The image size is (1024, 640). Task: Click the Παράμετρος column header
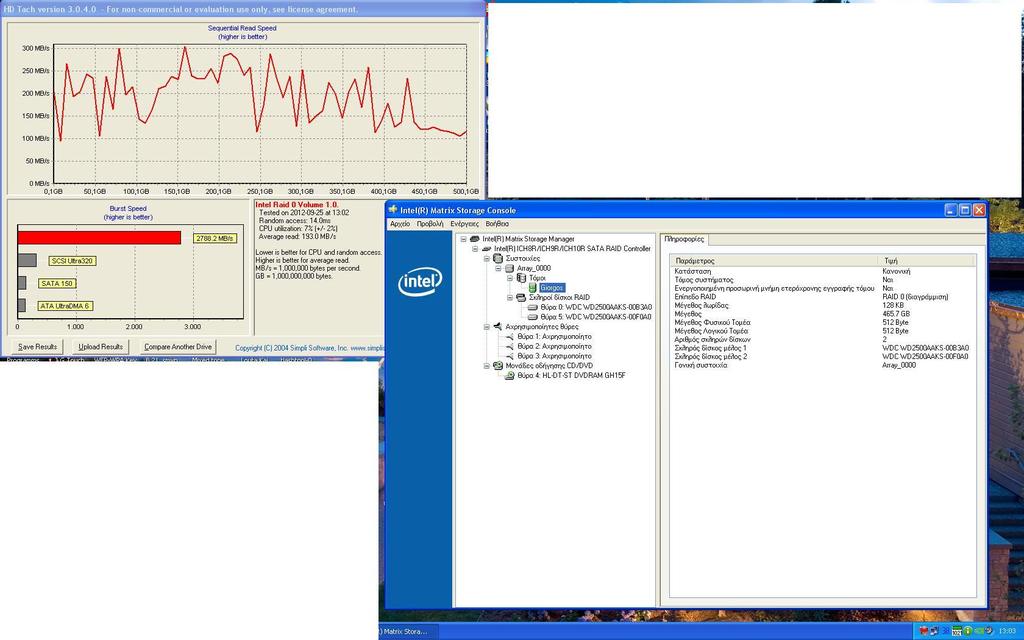(775, 261)
